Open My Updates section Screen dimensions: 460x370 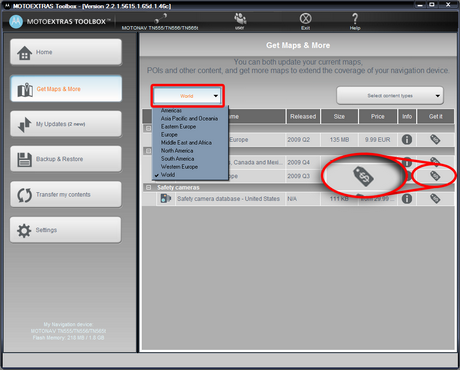[x=66, y=124]
